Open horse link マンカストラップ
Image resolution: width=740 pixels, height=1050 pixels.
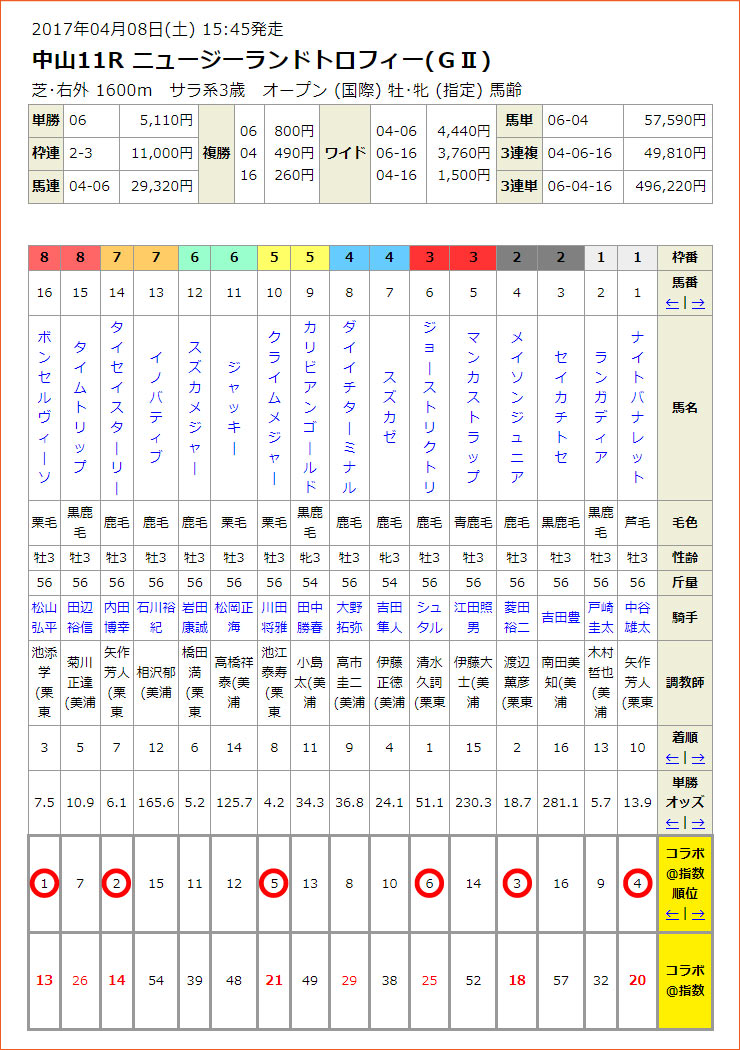point(473,408)
